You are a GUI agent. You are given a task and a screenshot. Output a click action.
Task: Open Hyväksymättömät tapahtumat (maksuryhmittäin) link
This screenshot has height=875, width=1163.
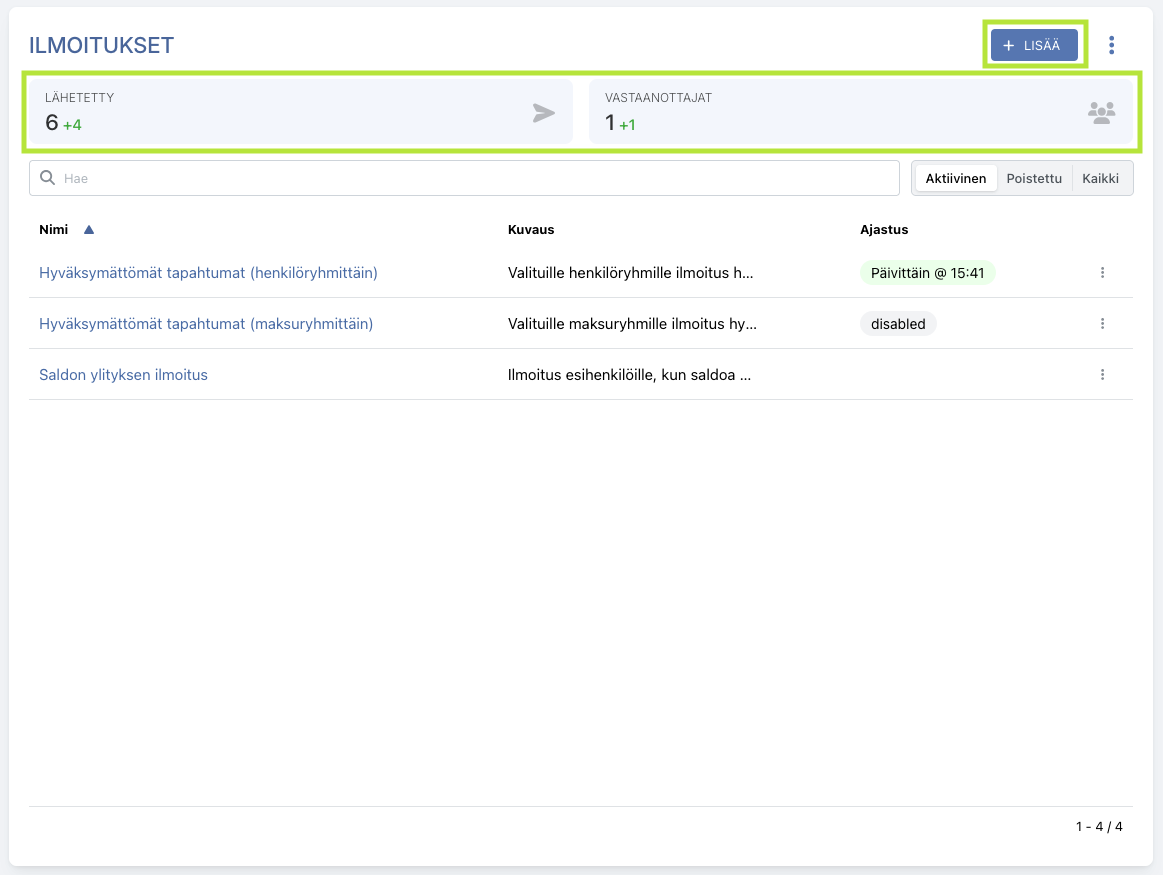(206, 324)
